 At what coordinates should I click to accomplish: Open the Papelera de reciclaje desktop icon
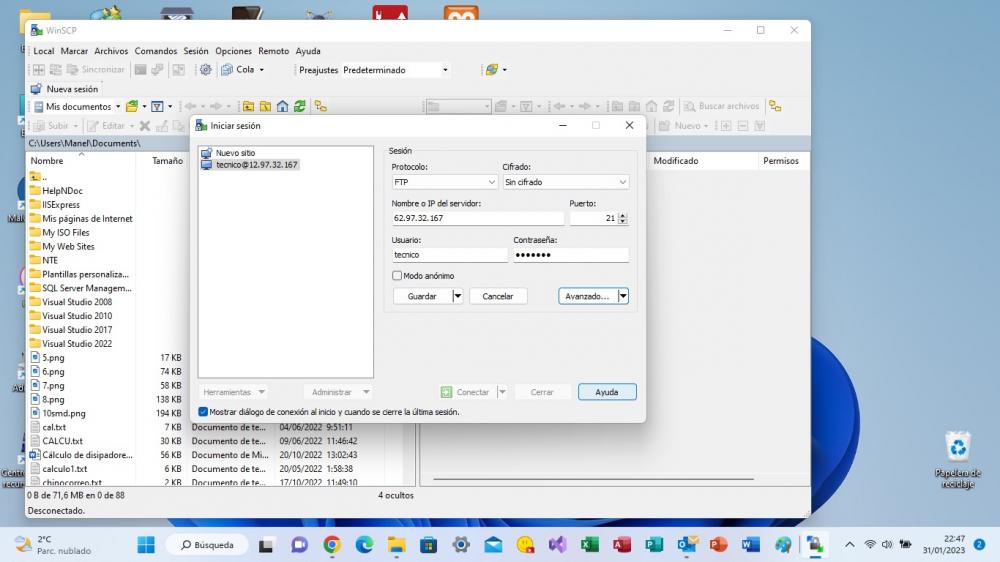[x=958, y=459]
